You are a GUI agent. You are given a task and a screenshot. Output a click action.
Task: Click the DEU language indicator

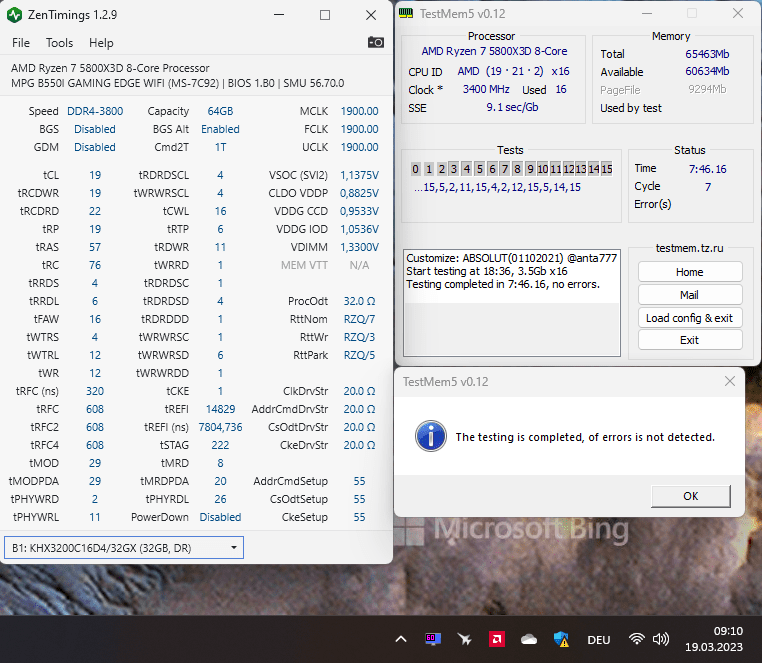[x=599, y=640]
